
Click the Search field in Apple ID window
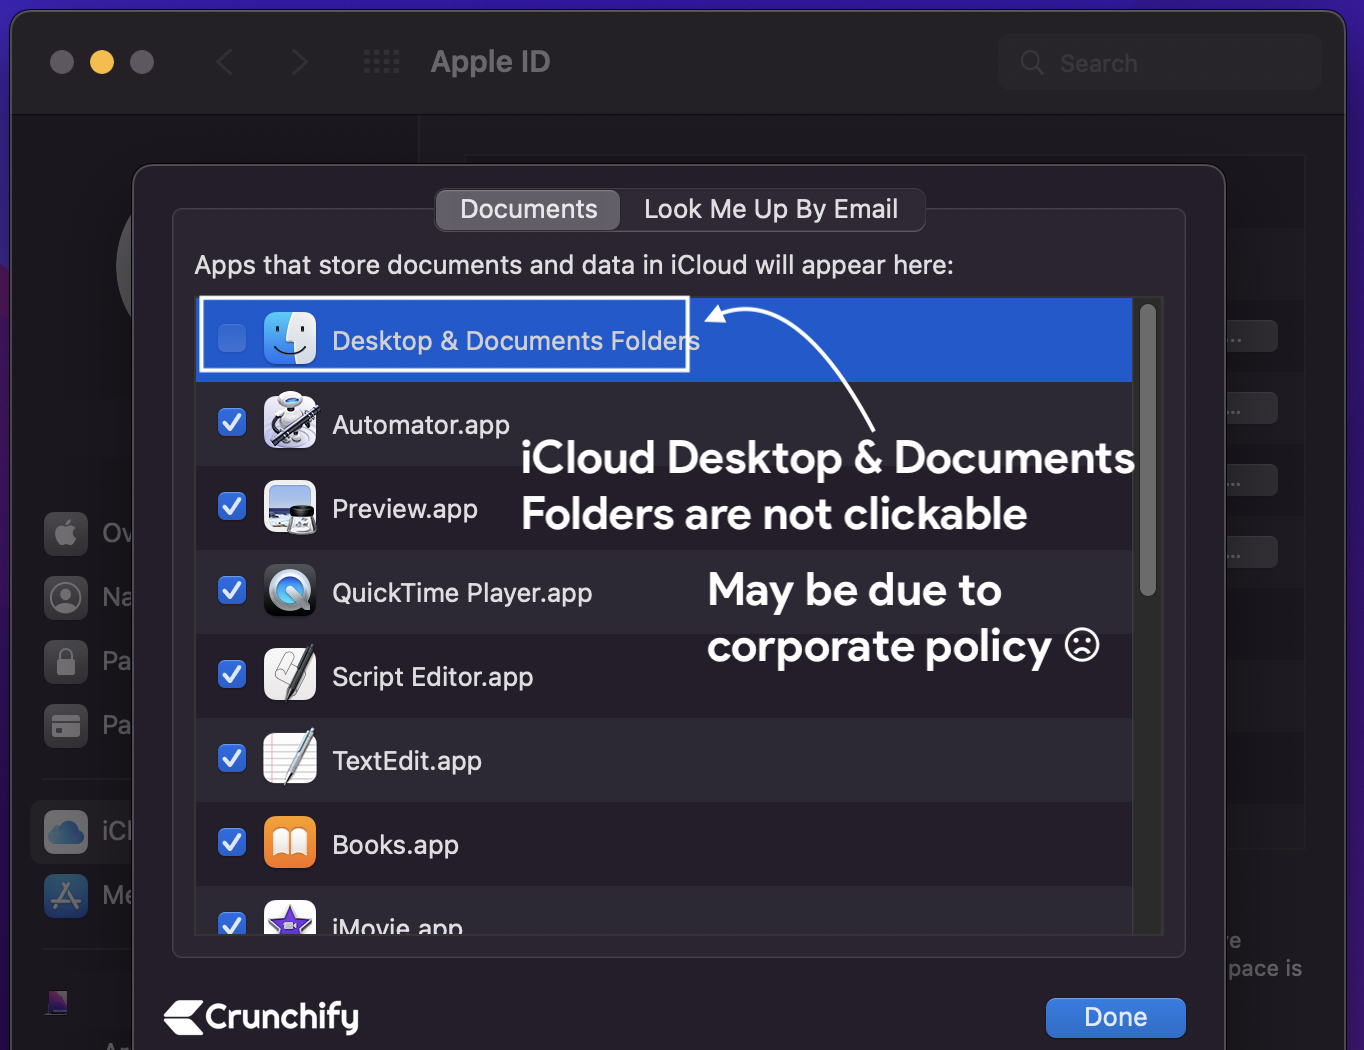click(x=1160, y=63)
